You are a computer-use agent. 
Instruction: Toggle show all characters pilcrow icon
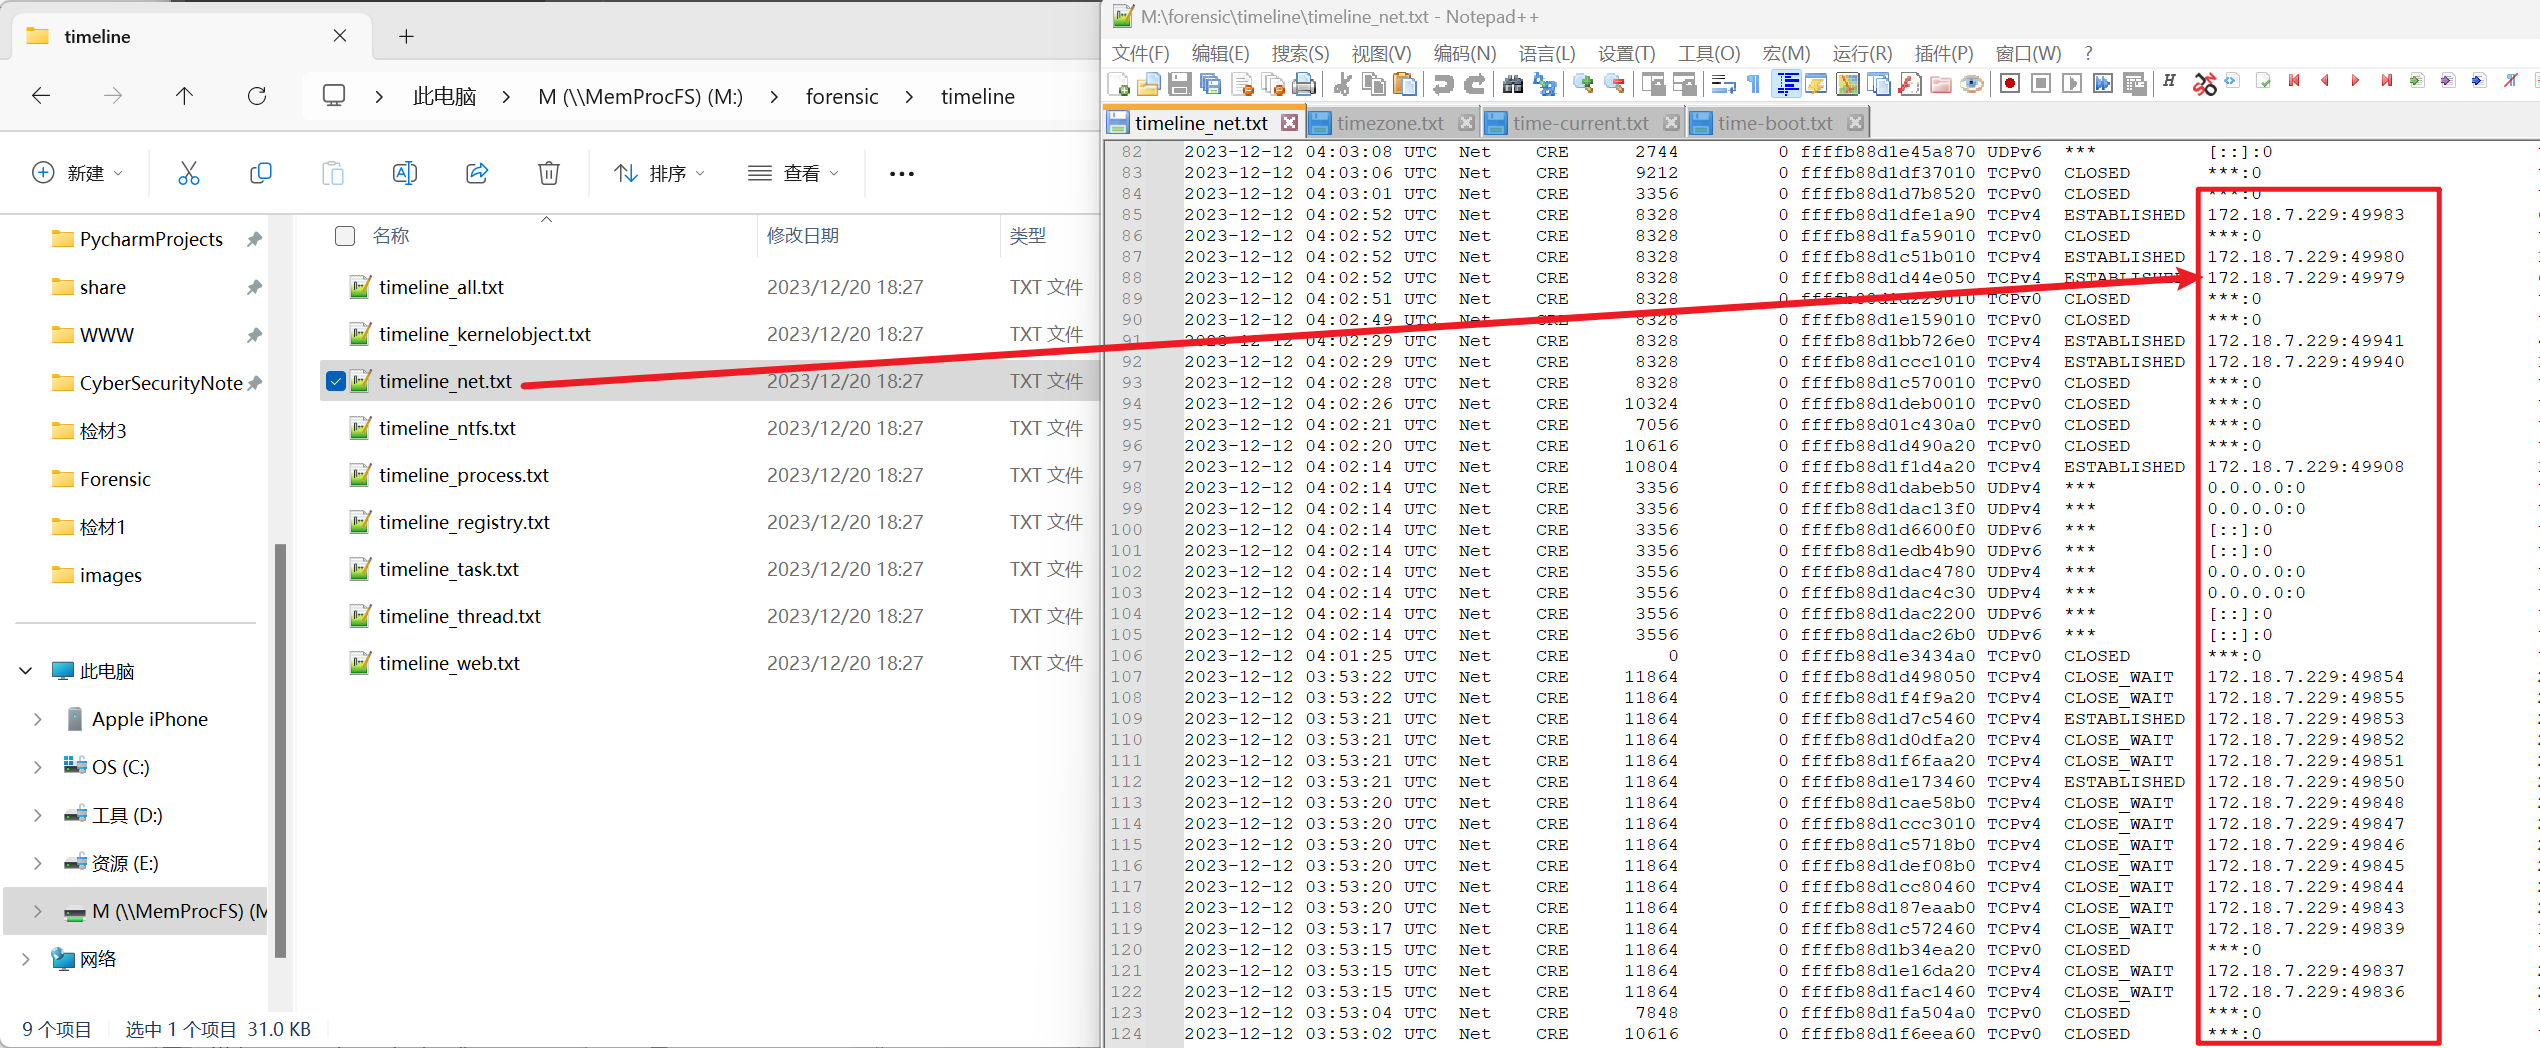click(x=1753, y=84)
